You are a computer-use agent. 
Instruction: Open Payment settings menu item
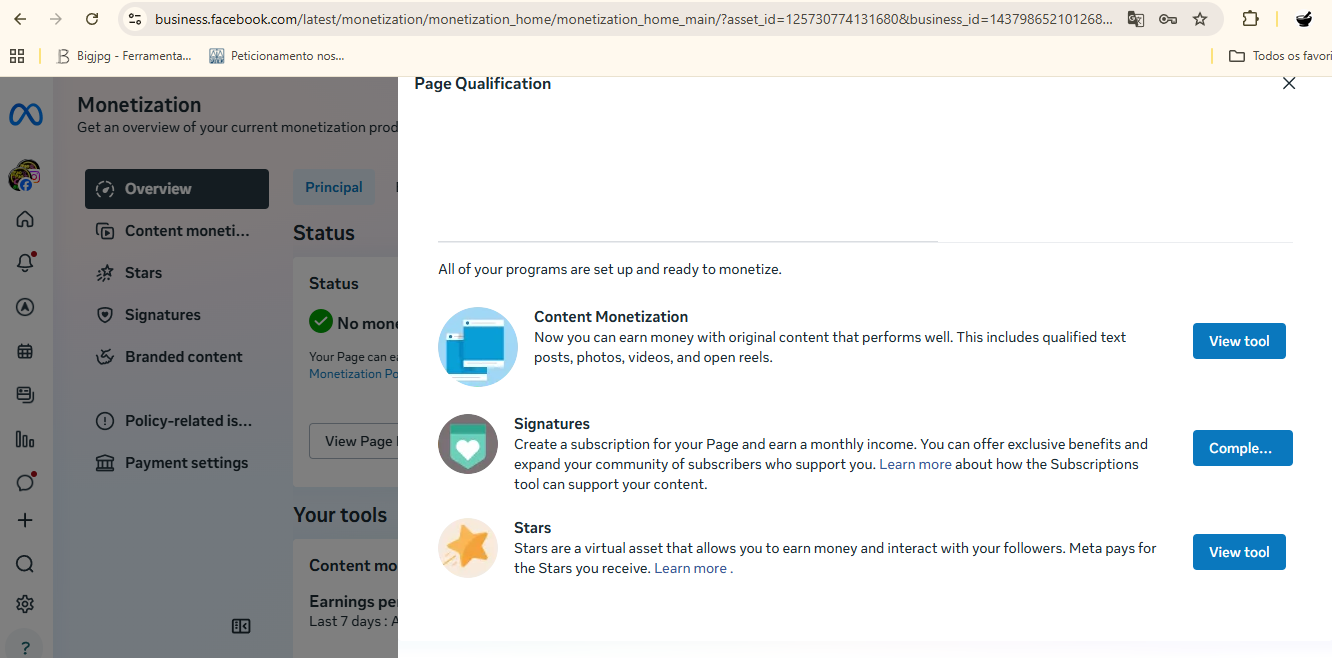pos(186,463)
